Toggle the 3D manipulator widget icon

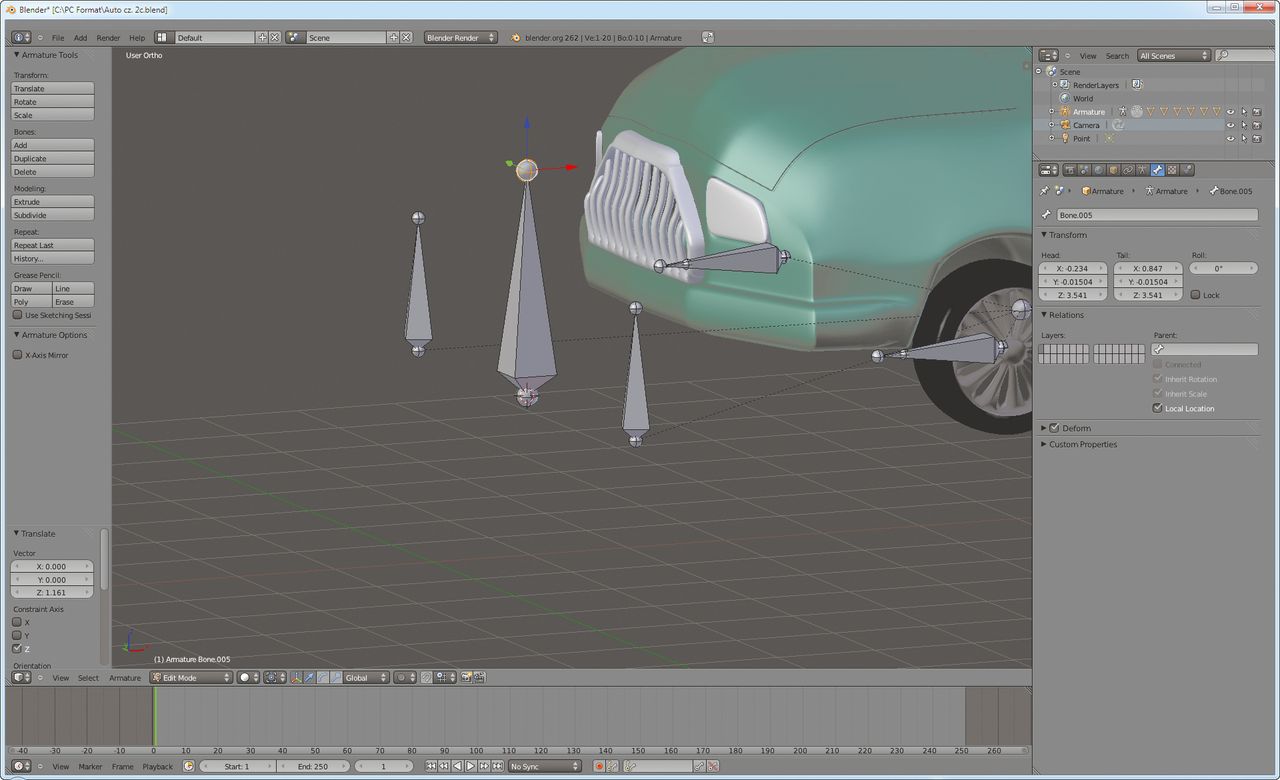297,677
